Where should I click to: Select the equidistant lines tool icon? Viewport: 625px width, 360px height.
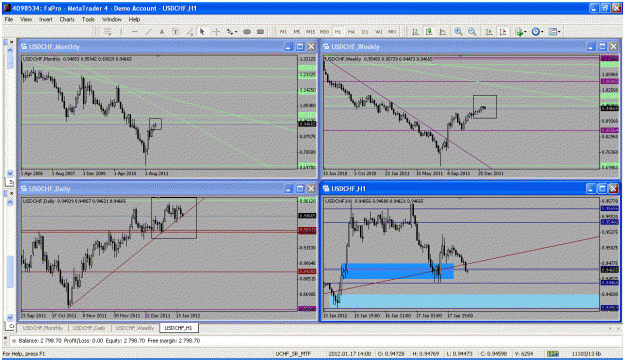(108, 32)
